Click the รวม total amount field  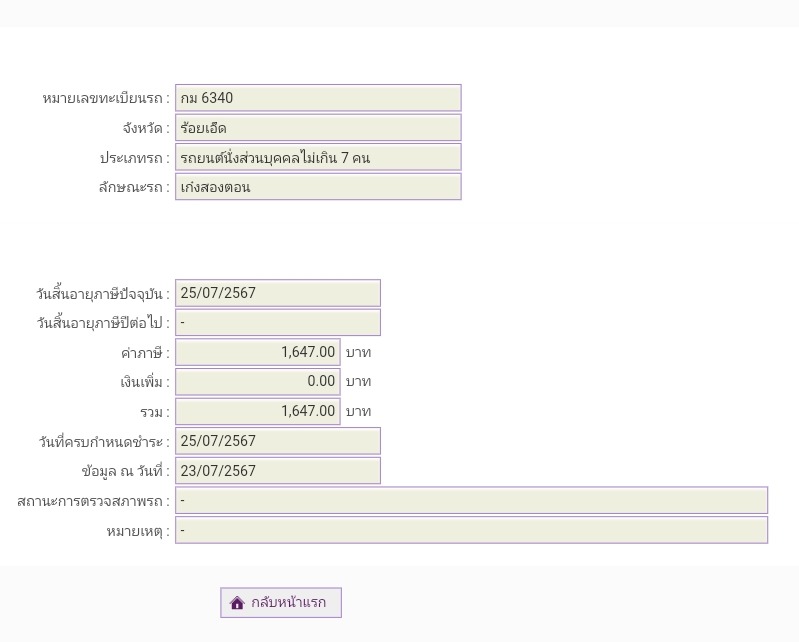(257, 411)
